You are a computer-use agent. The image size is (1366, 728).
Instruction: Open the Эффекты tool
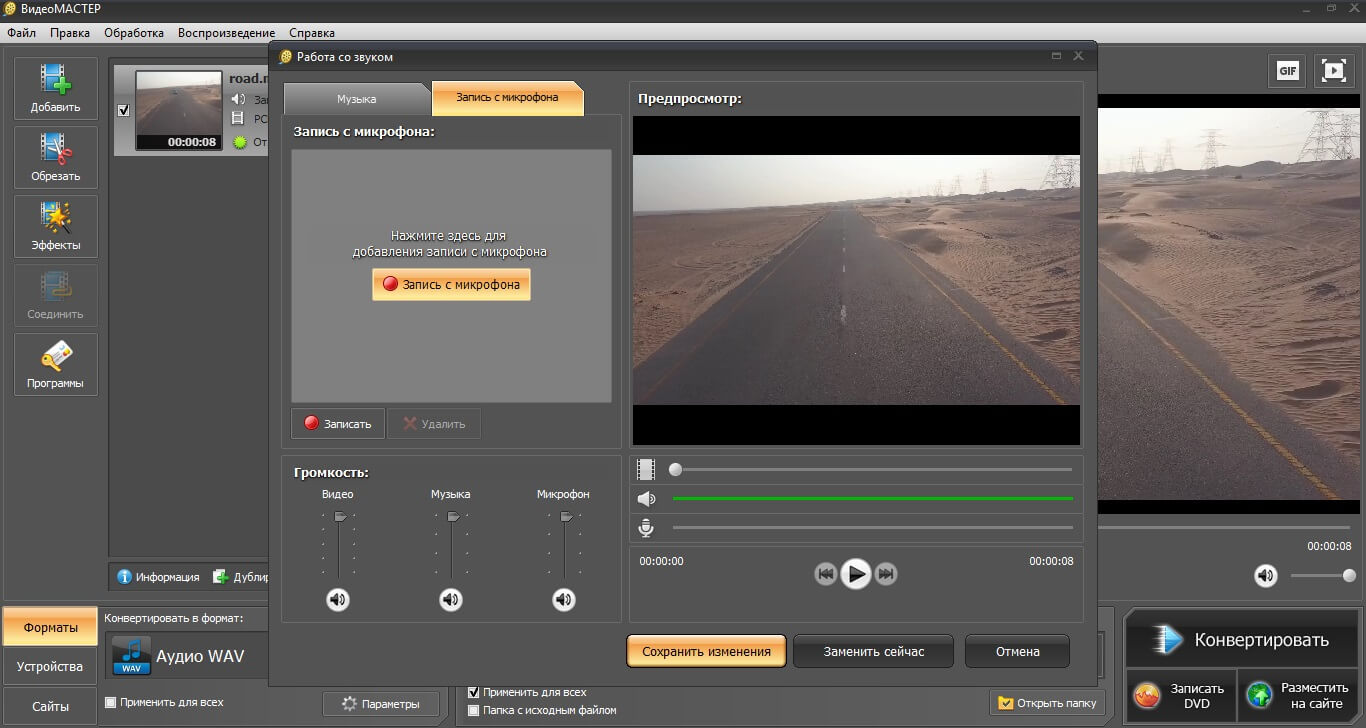pos(56,226)
